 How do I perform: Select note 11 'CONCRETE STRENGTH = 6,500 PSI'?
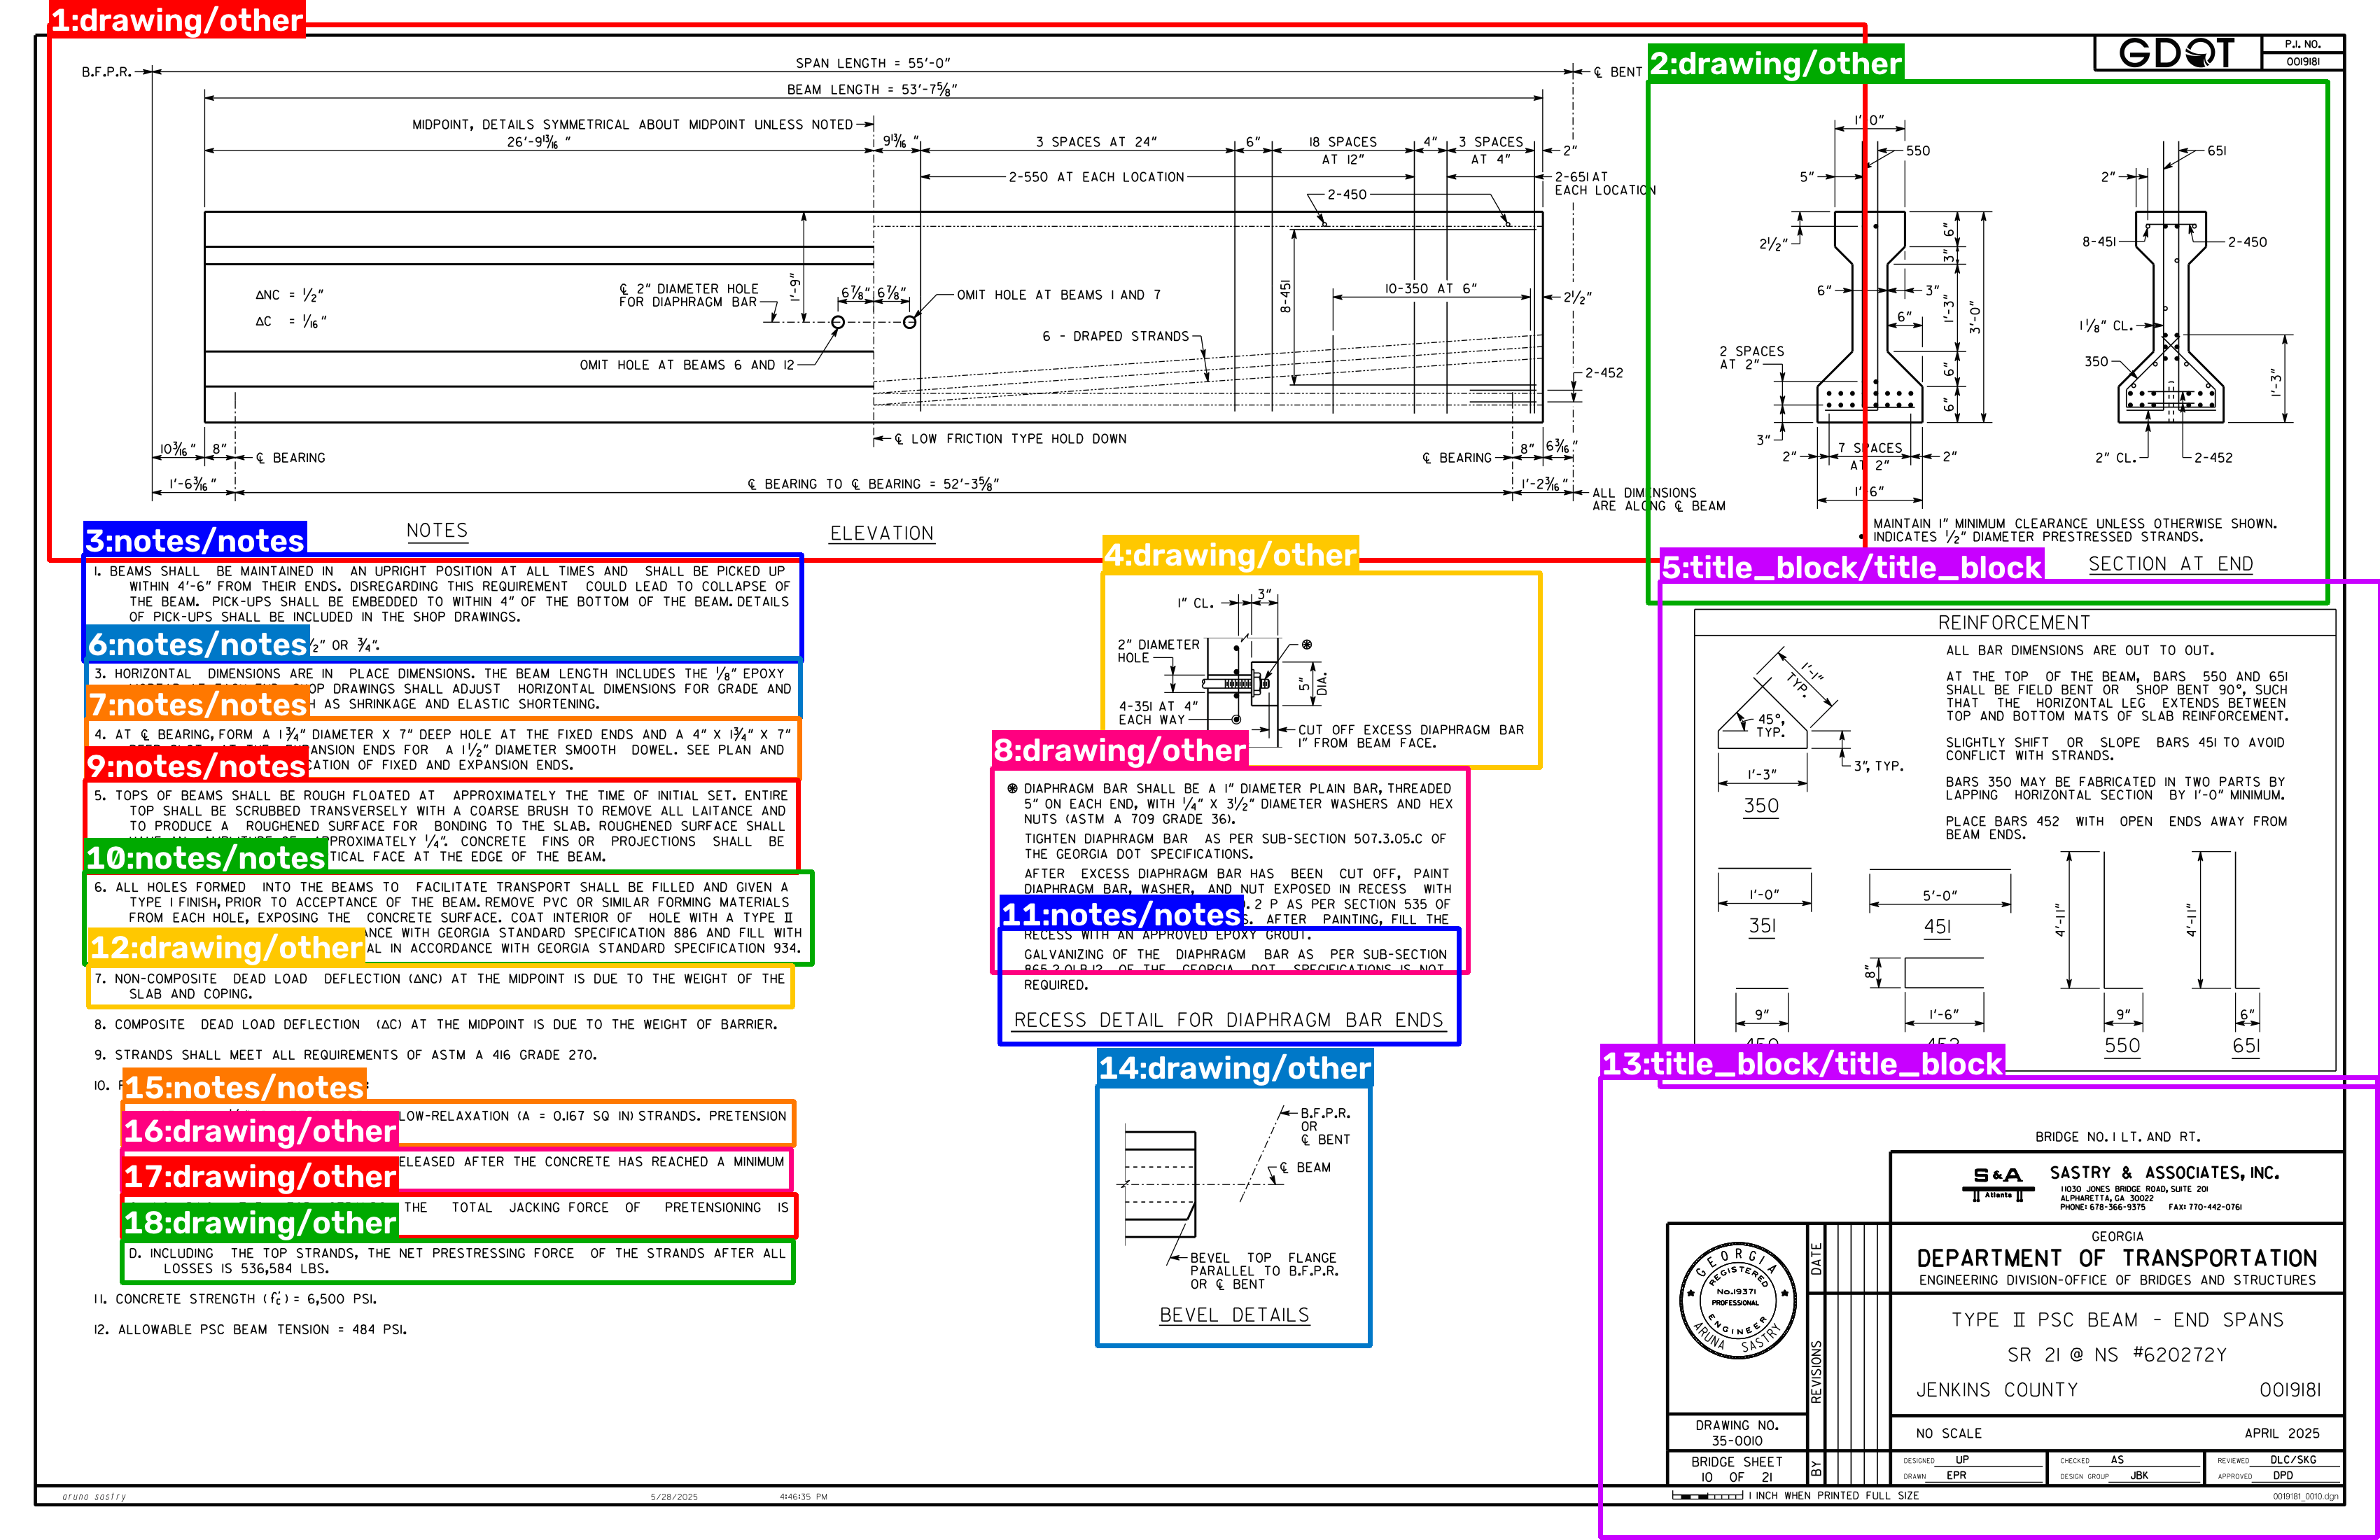(x=235, y=1299)
